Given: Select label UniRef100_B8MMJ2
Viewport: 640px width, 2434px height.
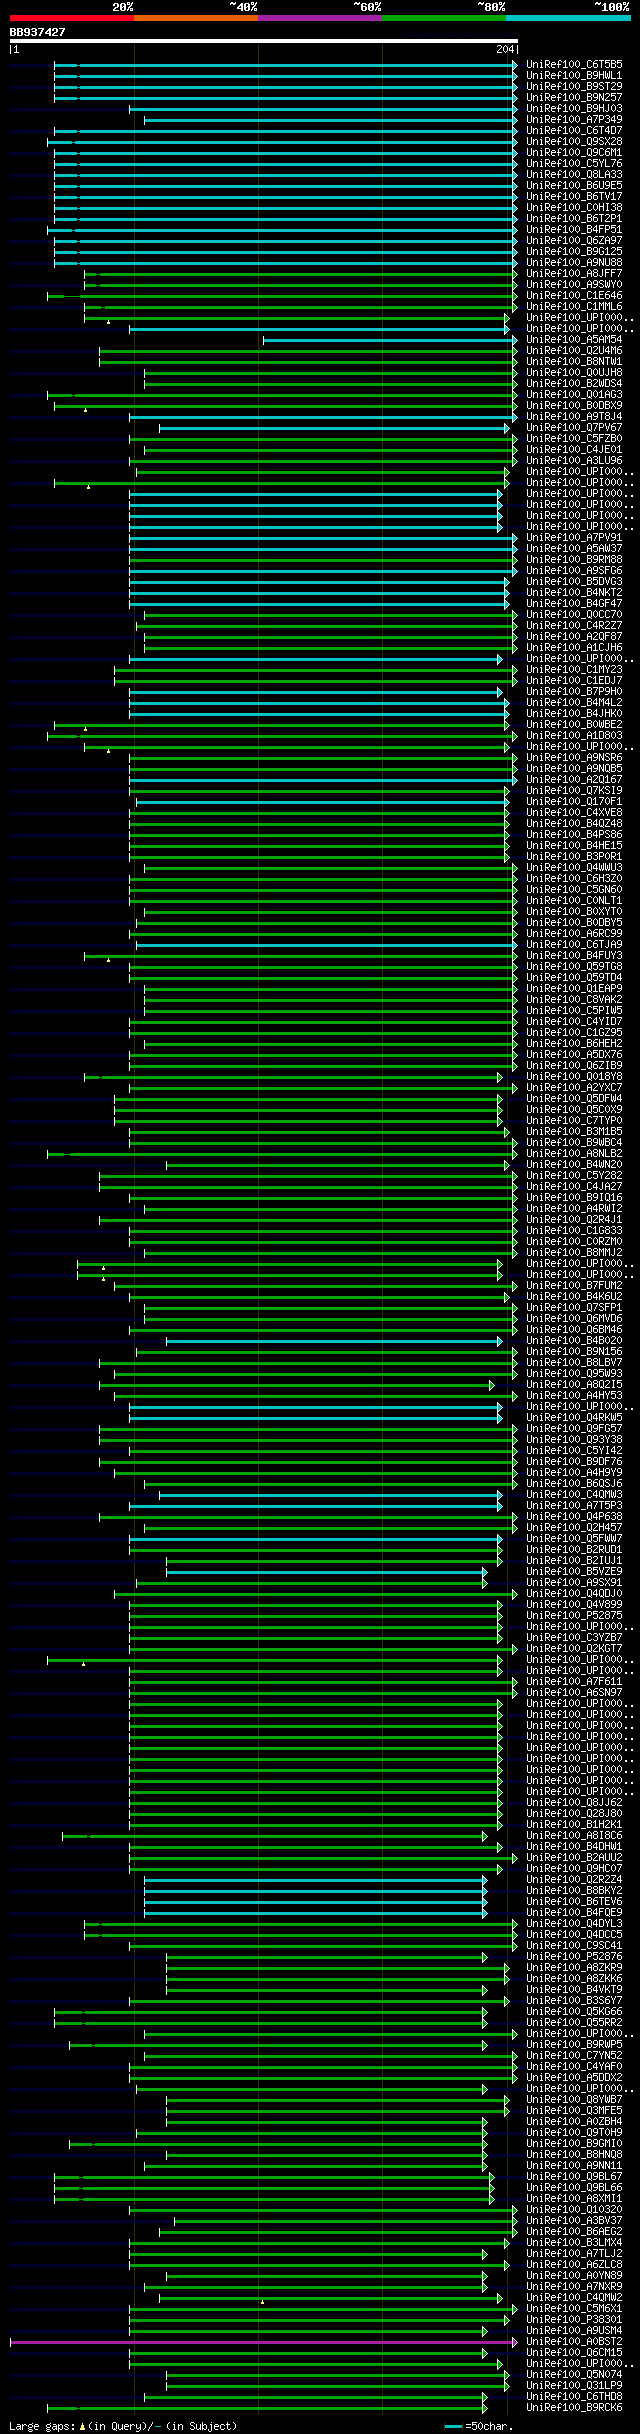Looking at the screenshot, I should 574,1253.
